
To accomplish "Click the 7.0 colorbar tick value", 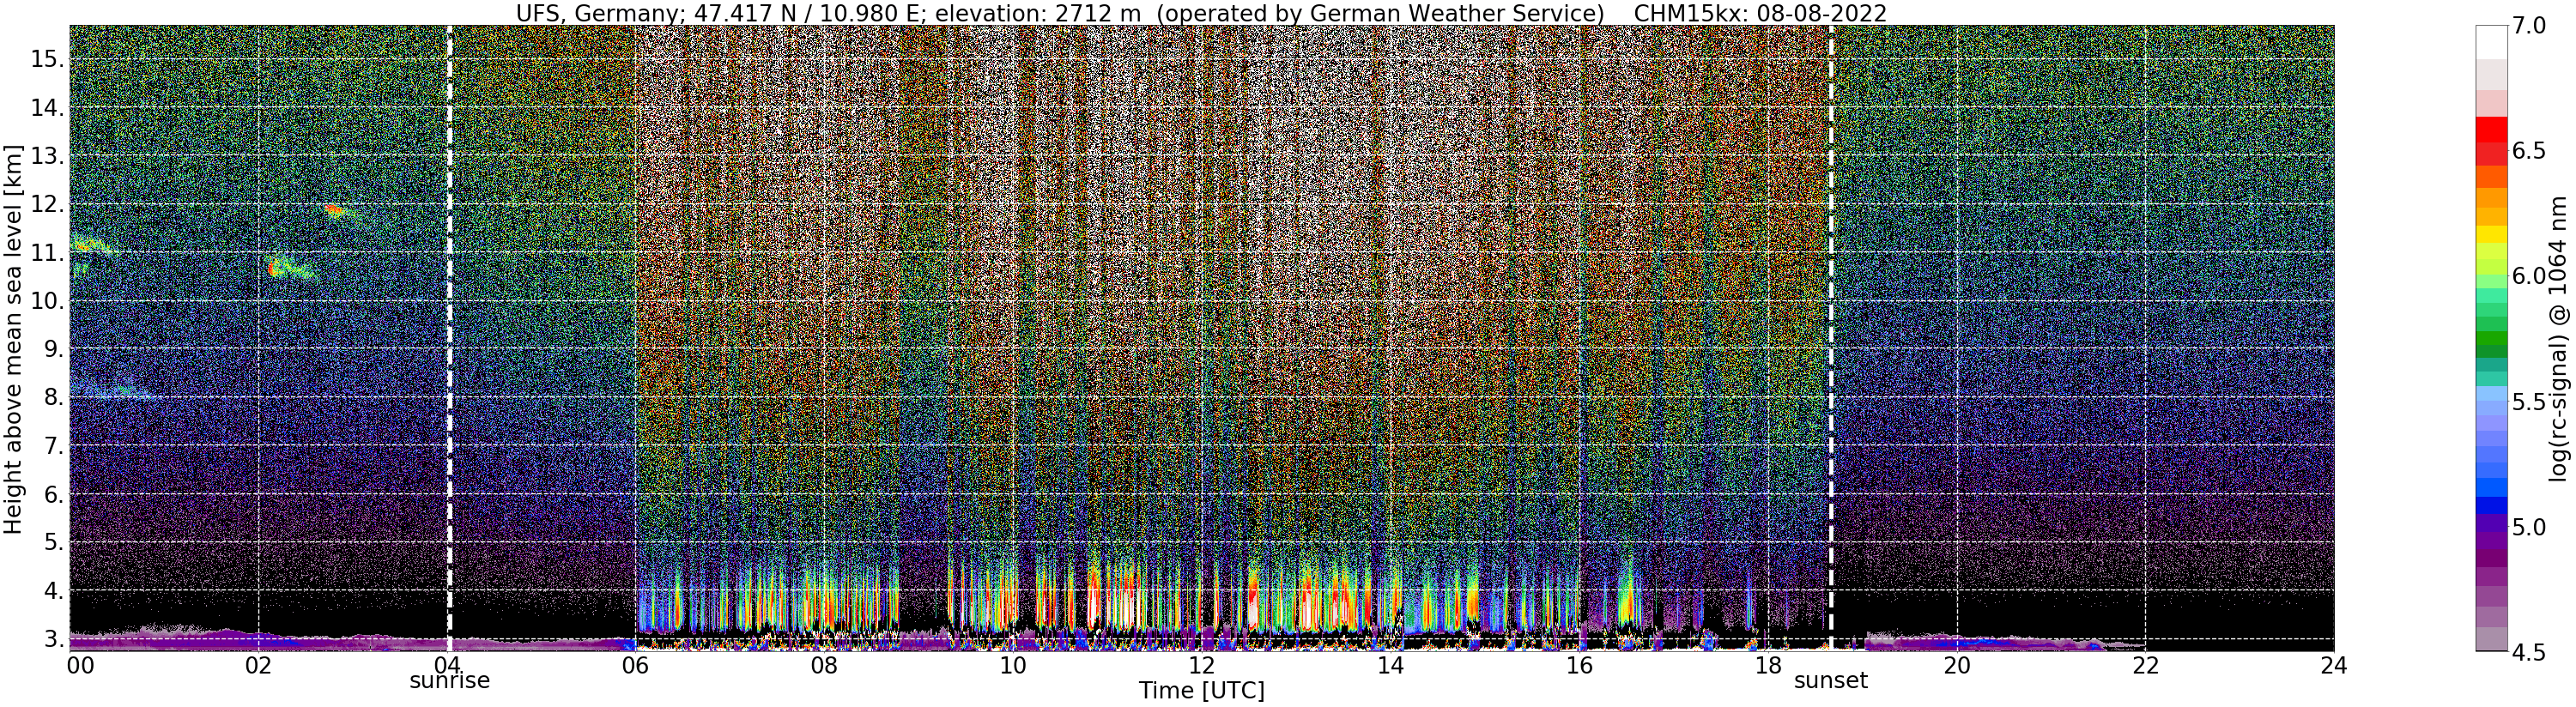I will [x=2528, y=26].
